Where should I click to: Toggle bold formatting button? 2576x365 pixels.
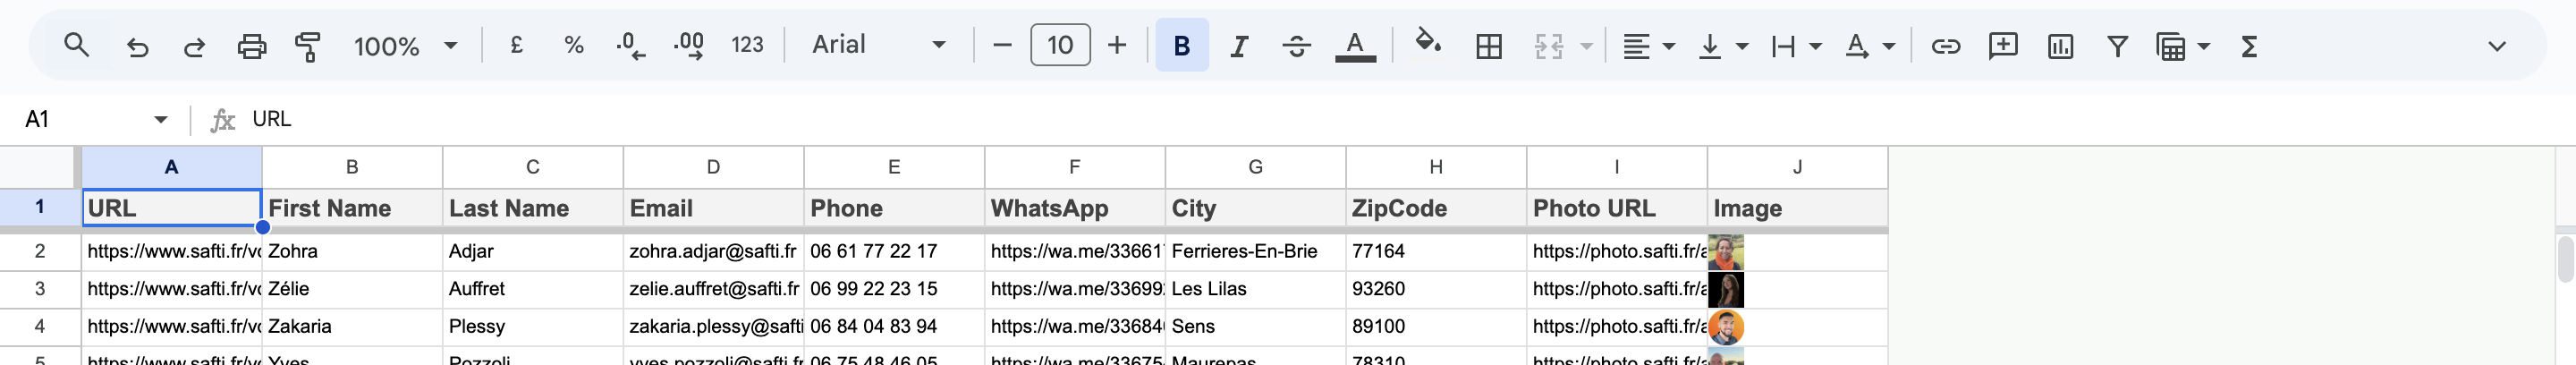point(1181,45)
